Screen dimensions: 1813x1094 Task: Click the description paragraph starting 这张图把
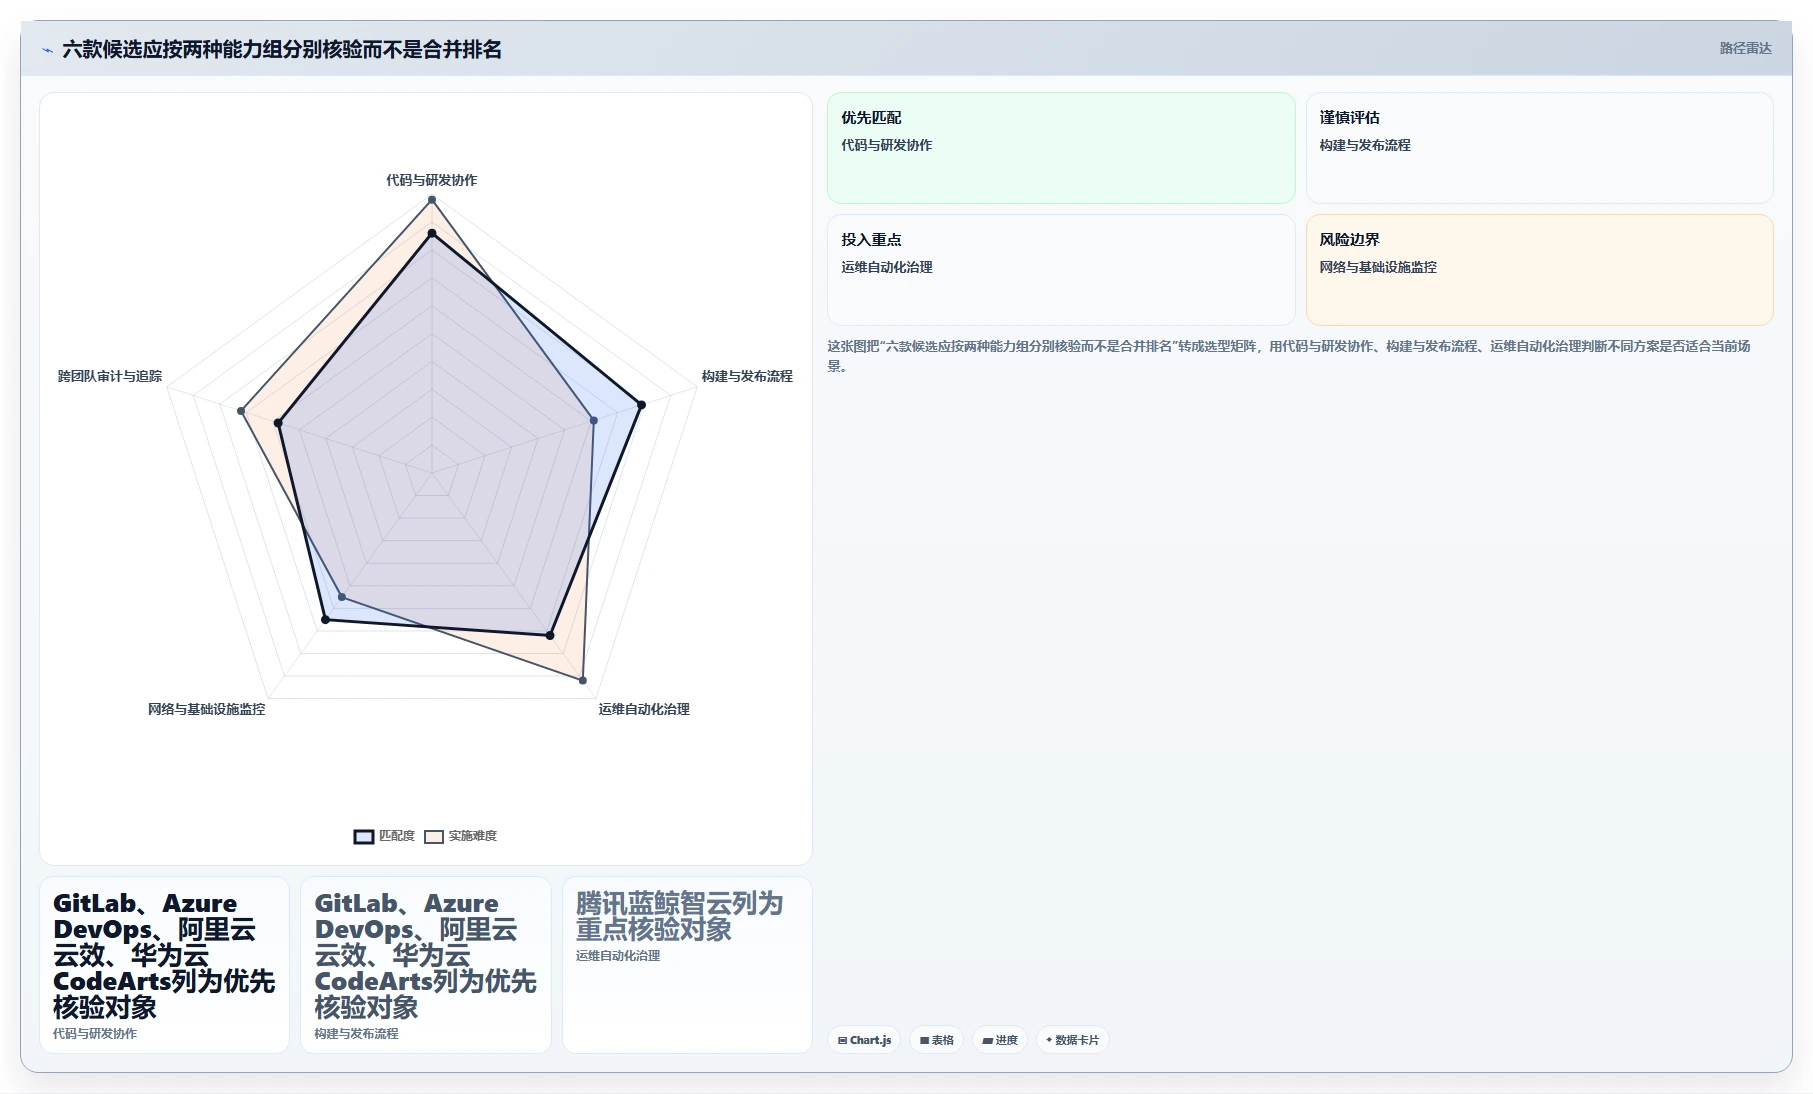1290,356
